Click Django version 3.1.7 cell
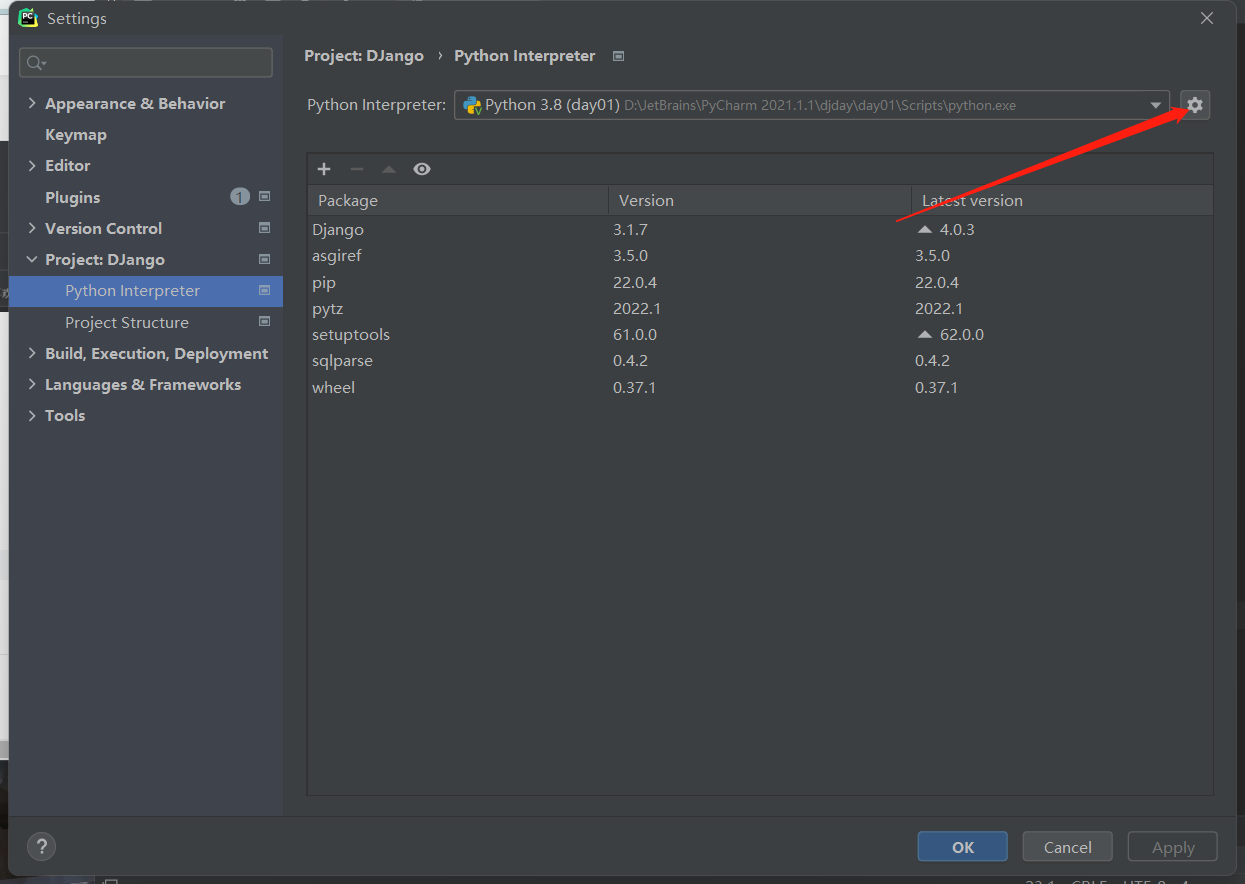Screen dimensions: 1245x884 [x=630, y=229]
